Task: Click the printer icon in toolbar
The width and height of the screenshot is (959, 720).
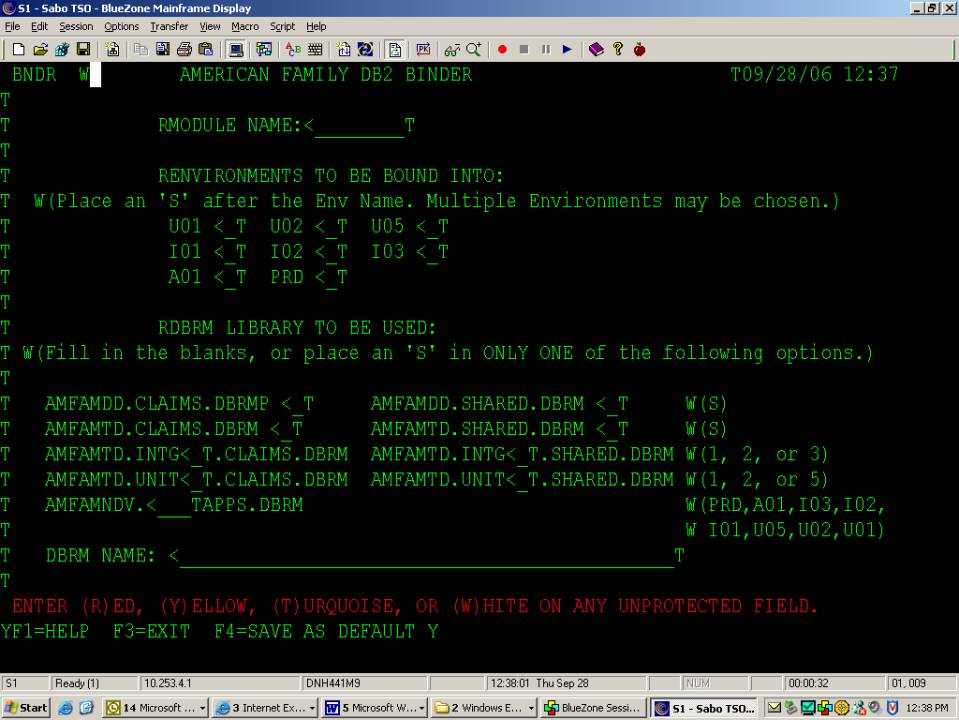Action: coord(184,50)
